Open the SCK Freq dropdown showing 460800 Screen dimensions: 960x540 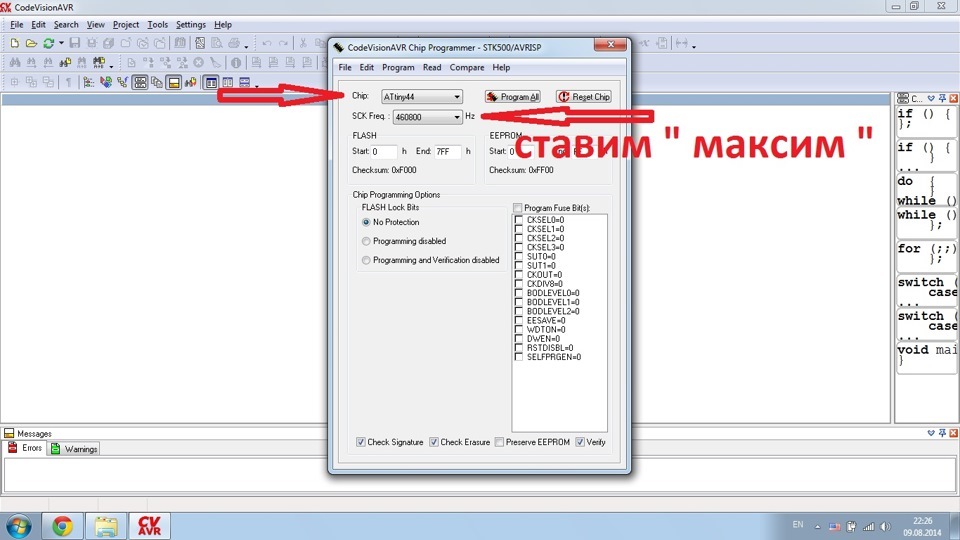[427, 117]
